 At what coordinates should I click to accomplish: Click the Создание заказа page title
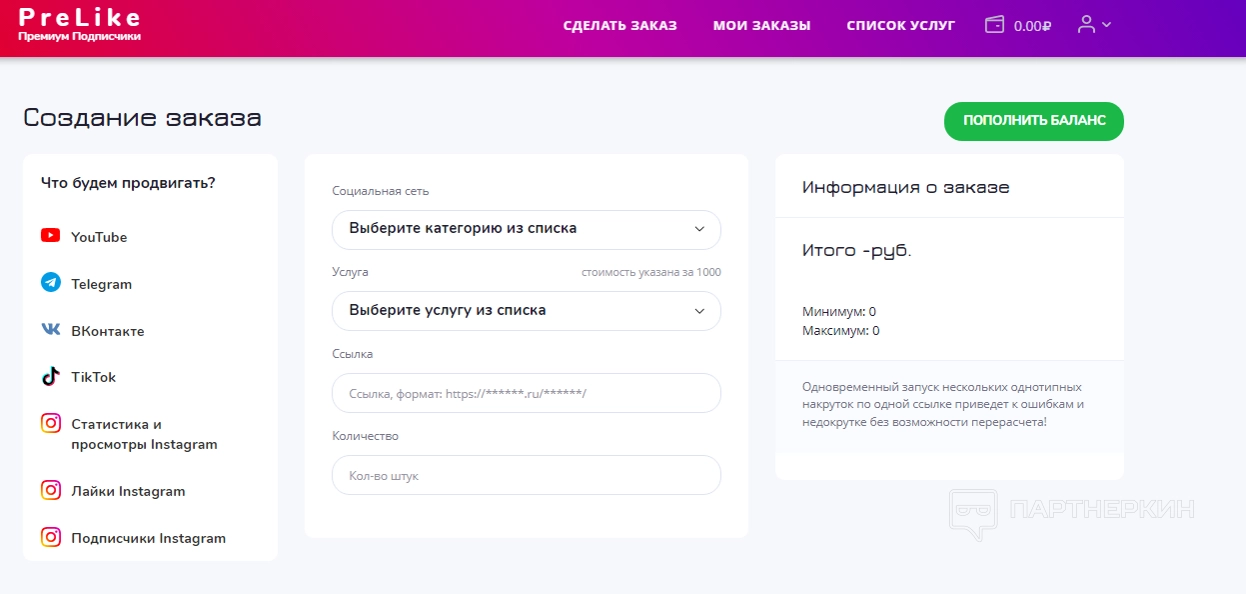click(142, 118)
